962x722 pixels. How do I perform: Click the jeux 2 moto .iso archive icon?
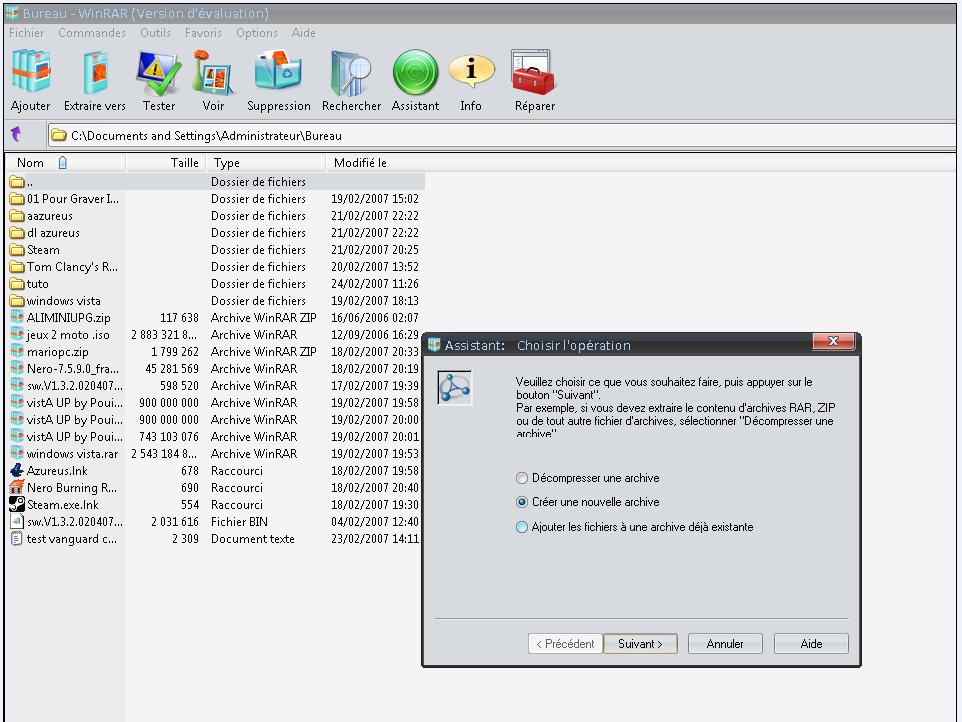pos(17,335)
